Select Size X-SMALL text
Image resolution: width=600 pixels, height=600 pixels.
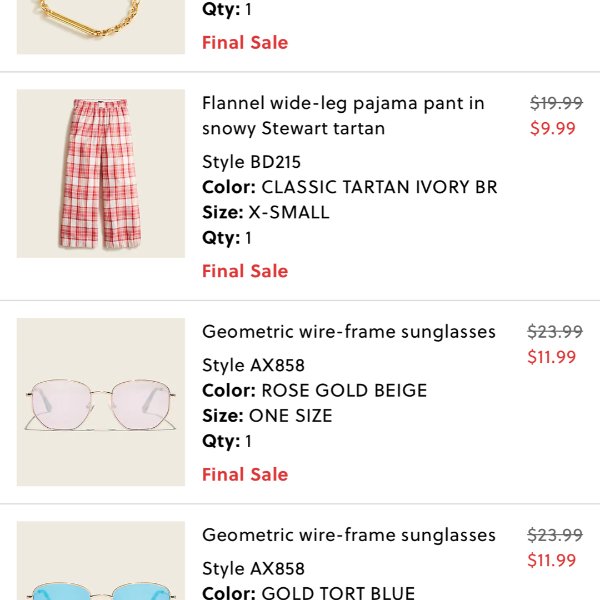click(266, 212)
